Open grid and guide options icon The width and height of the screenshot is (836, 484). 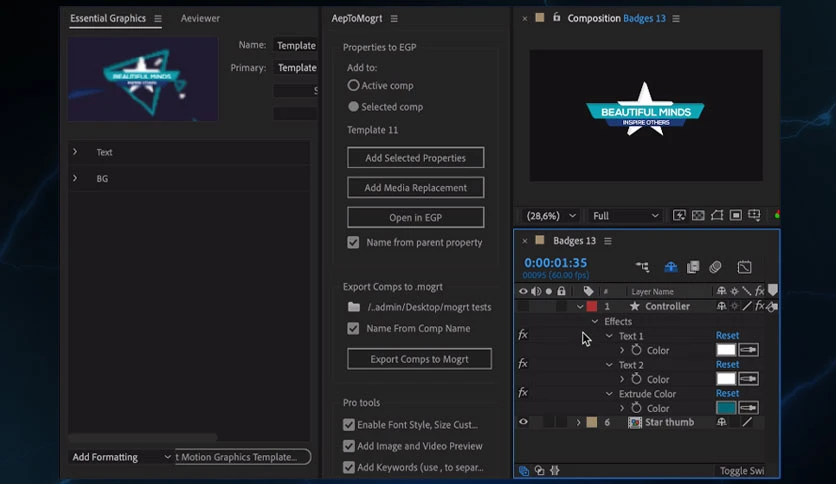tap(754, 215)
